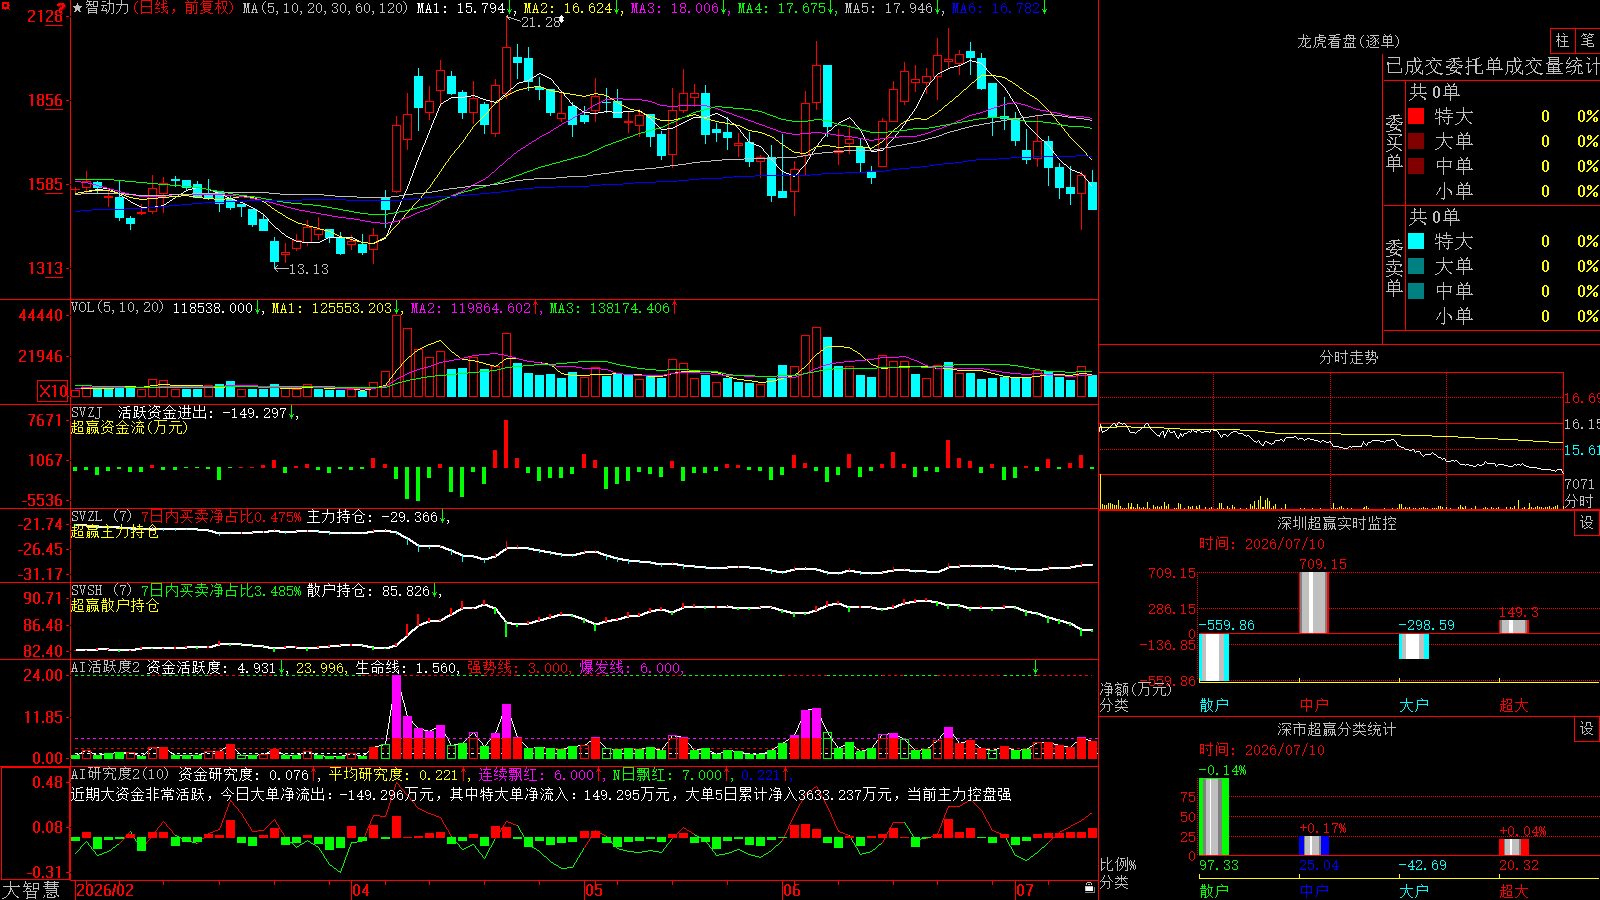Click the 龙虎看盘(逐单) panel title
Image resolution: width=1600 pixels, height=900 pixels.
click(1348, 41)
